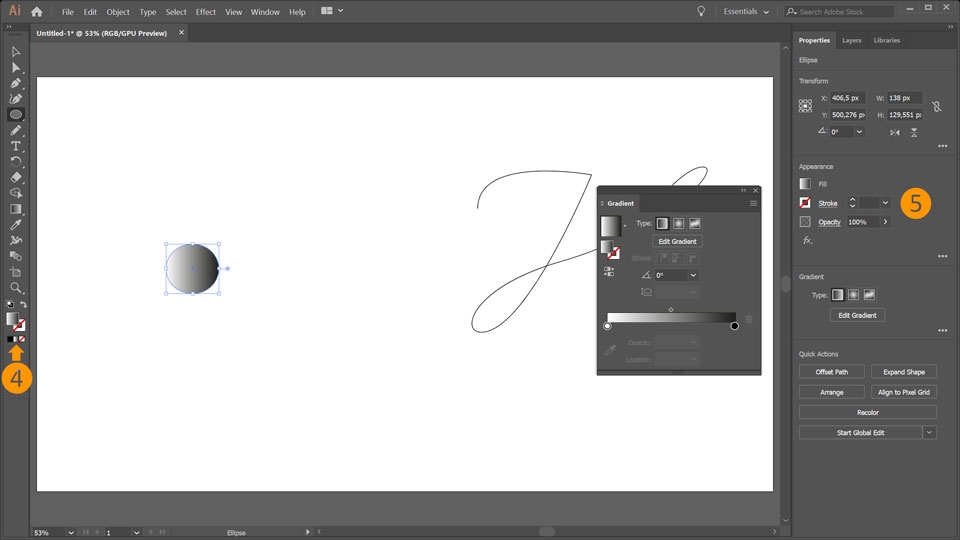960x540 pixels.
Task: Select the Curvature tool
Action: (x=16, y=99)
